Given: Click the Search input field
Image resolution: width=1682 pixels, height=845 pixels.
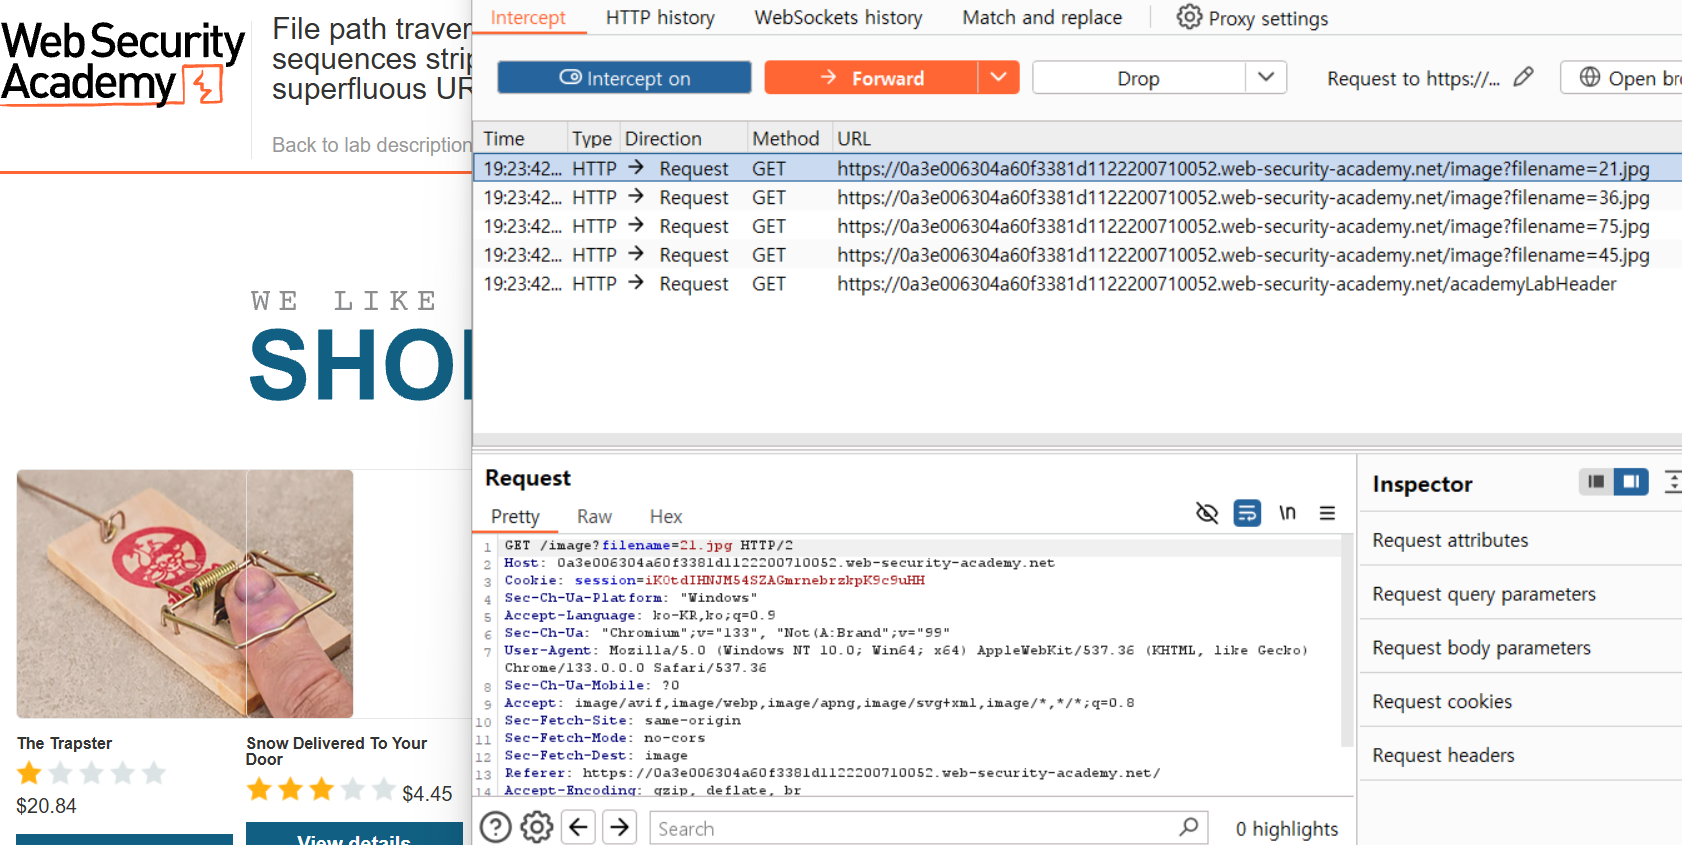Looking at the screenshot, I should coord(928,828).
